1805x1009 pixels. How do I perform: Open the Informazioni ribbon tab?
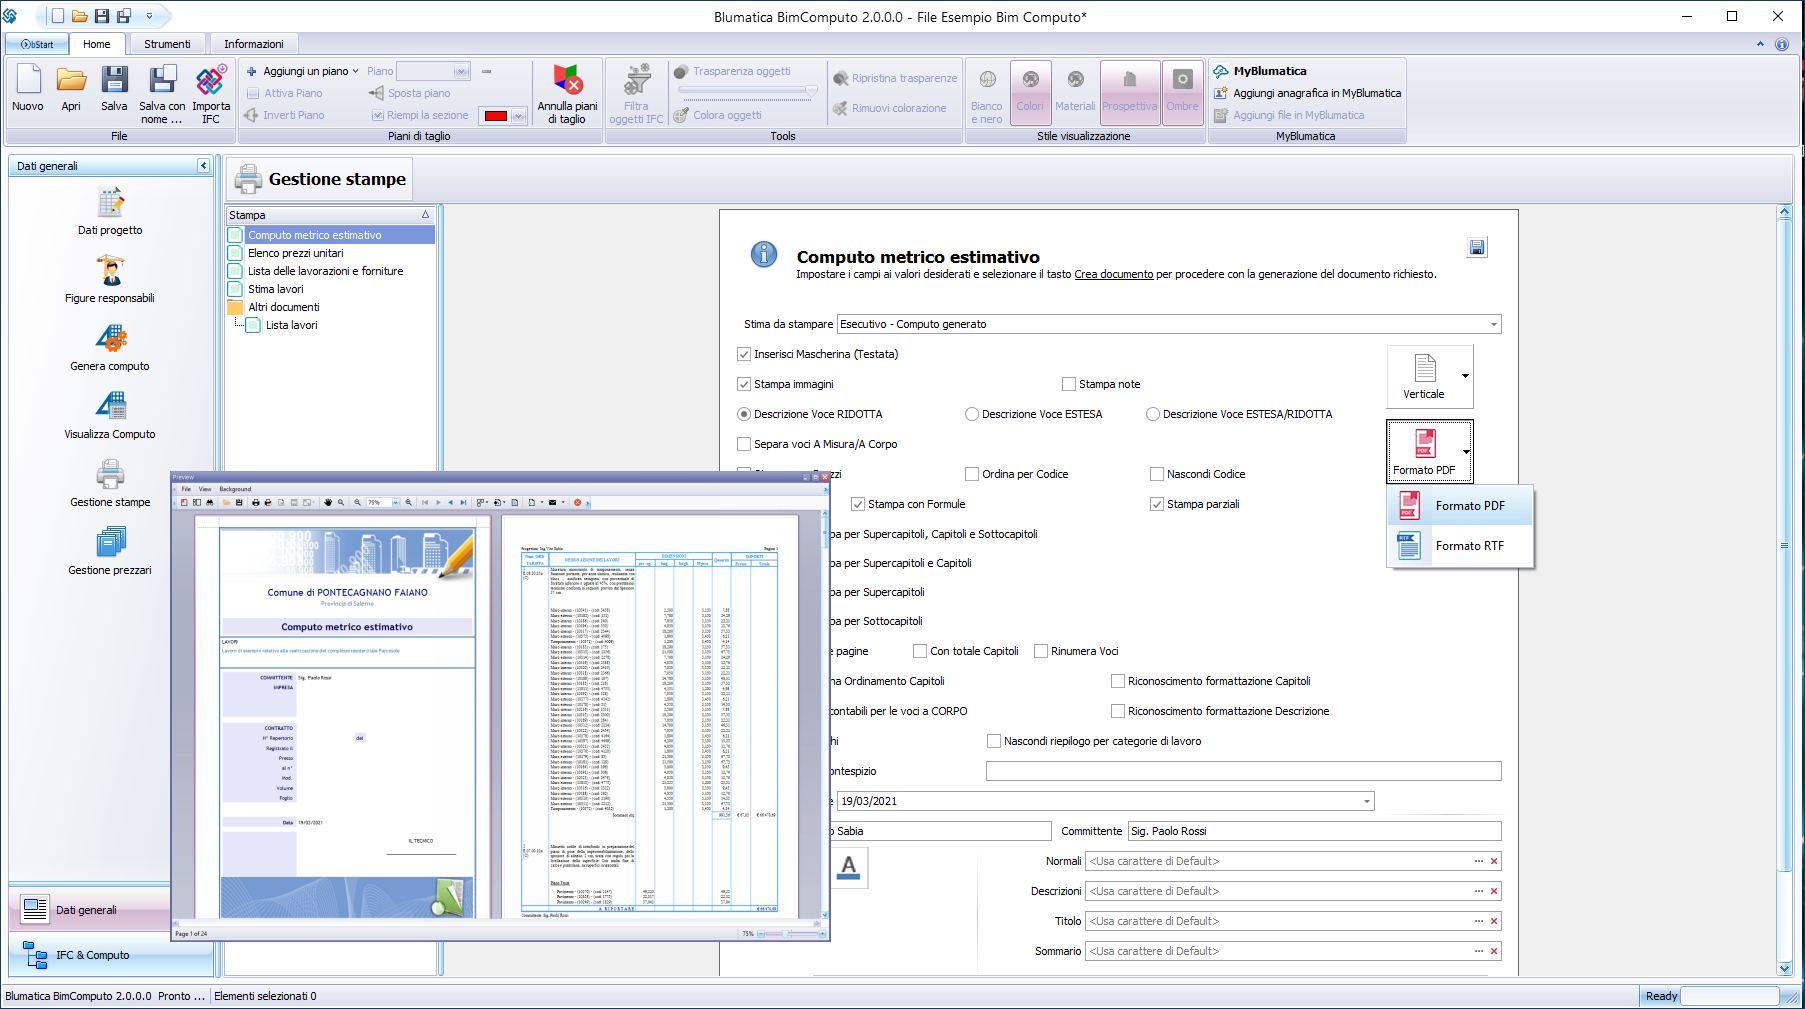254,44
